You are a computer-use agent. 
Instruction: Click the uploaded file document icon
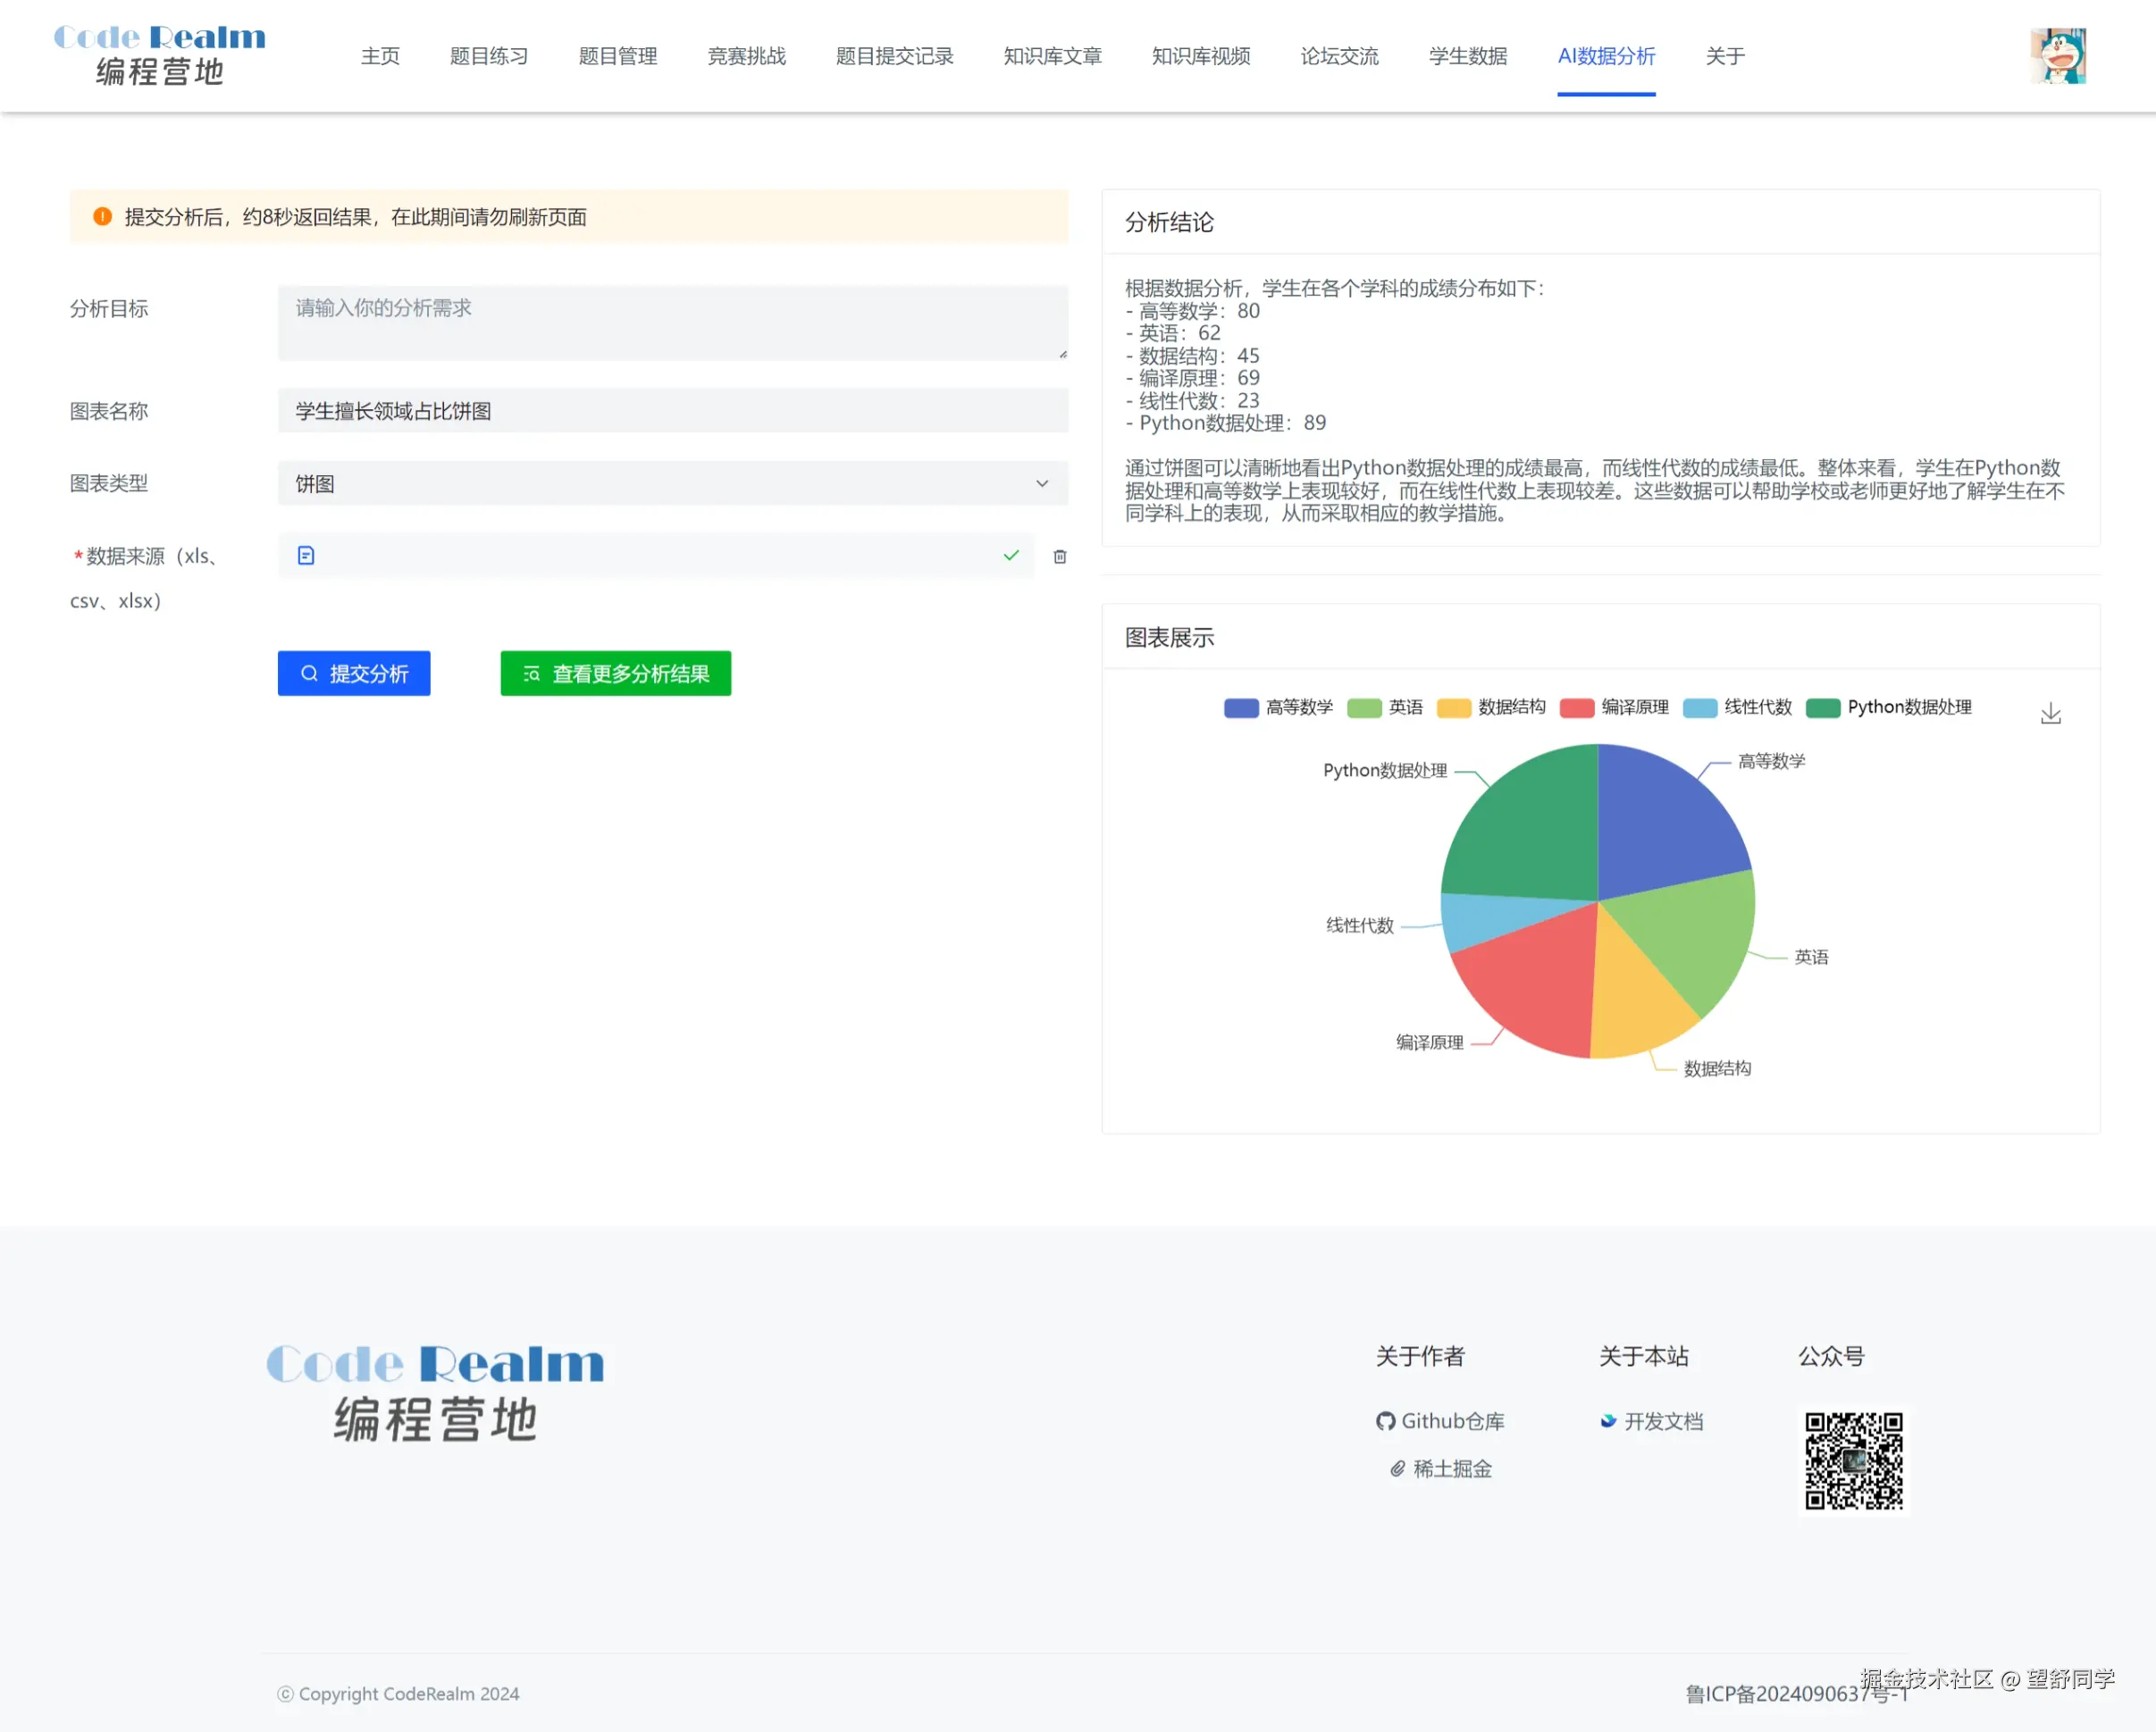coord(306,555)
